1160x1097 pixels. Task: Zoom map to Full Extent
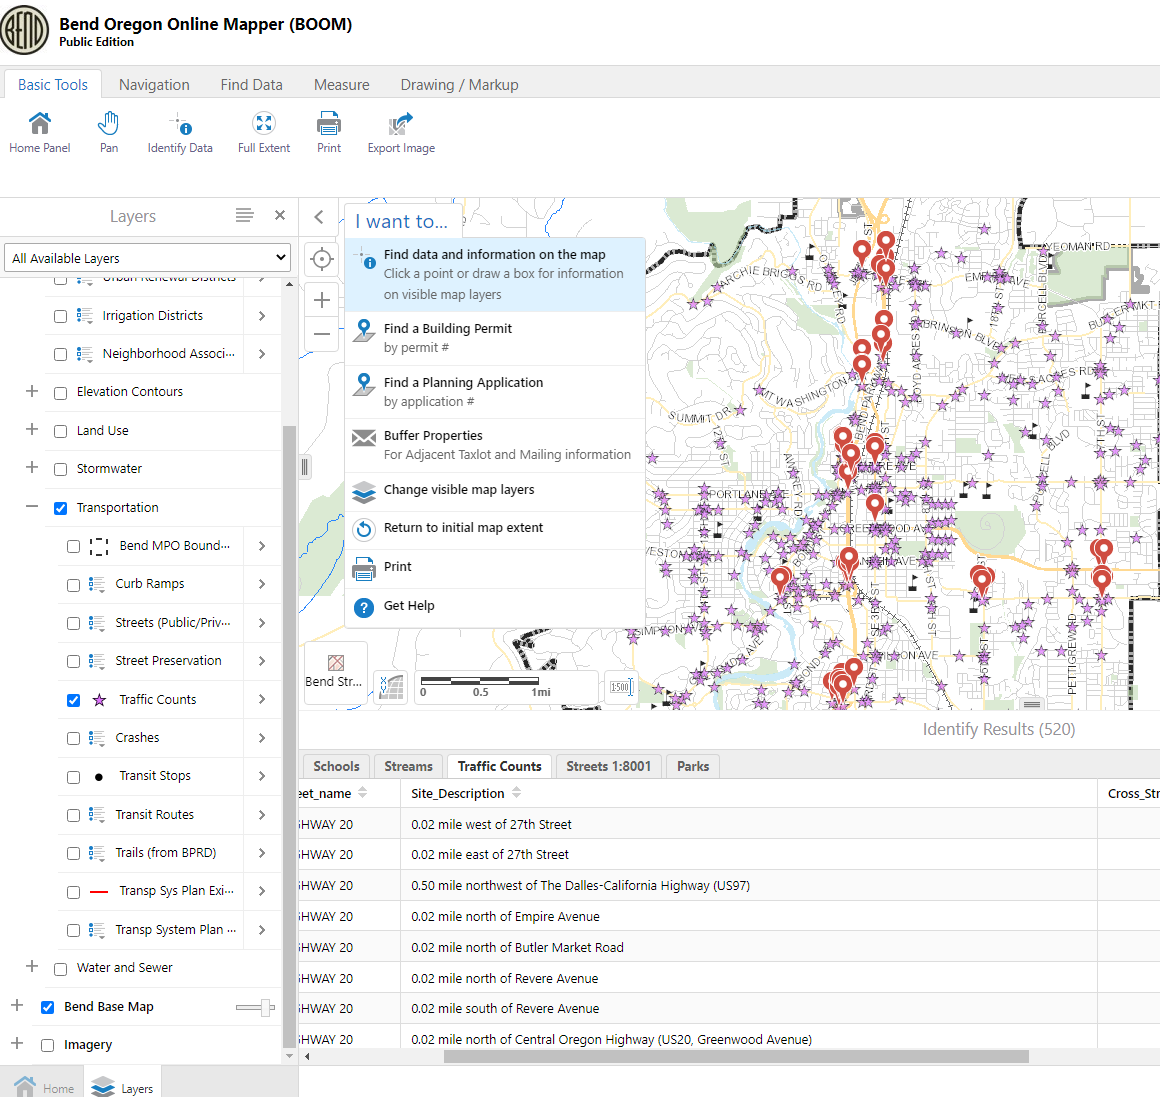(264, 124)
